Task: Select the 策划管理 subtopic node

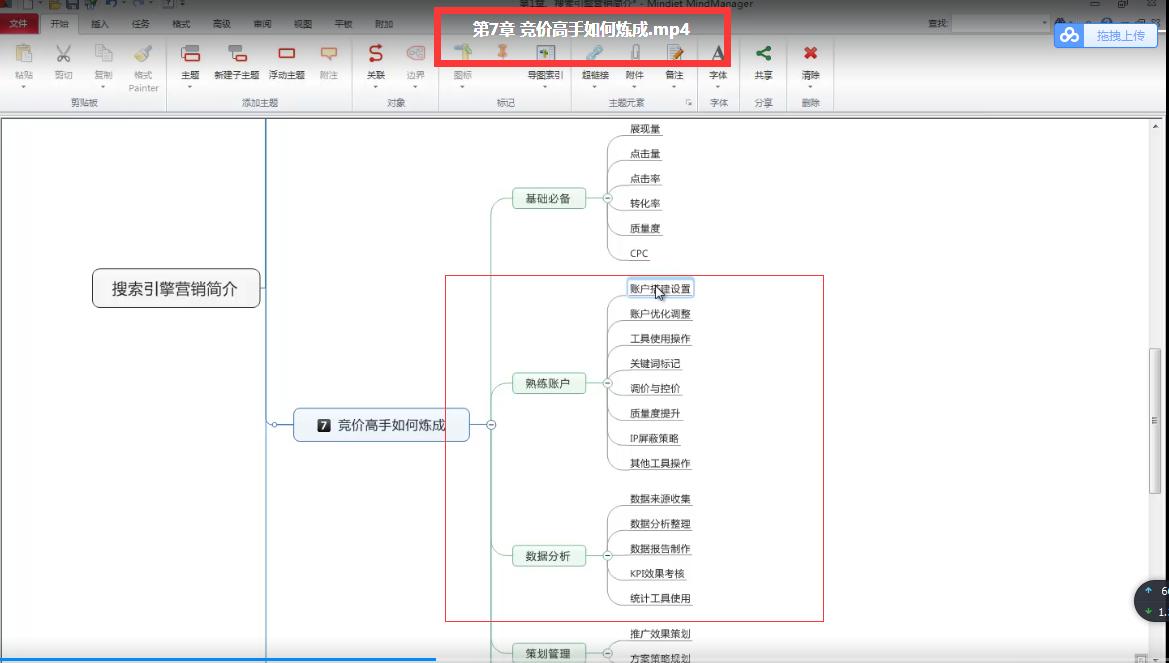Action: [x=548, y=653]
